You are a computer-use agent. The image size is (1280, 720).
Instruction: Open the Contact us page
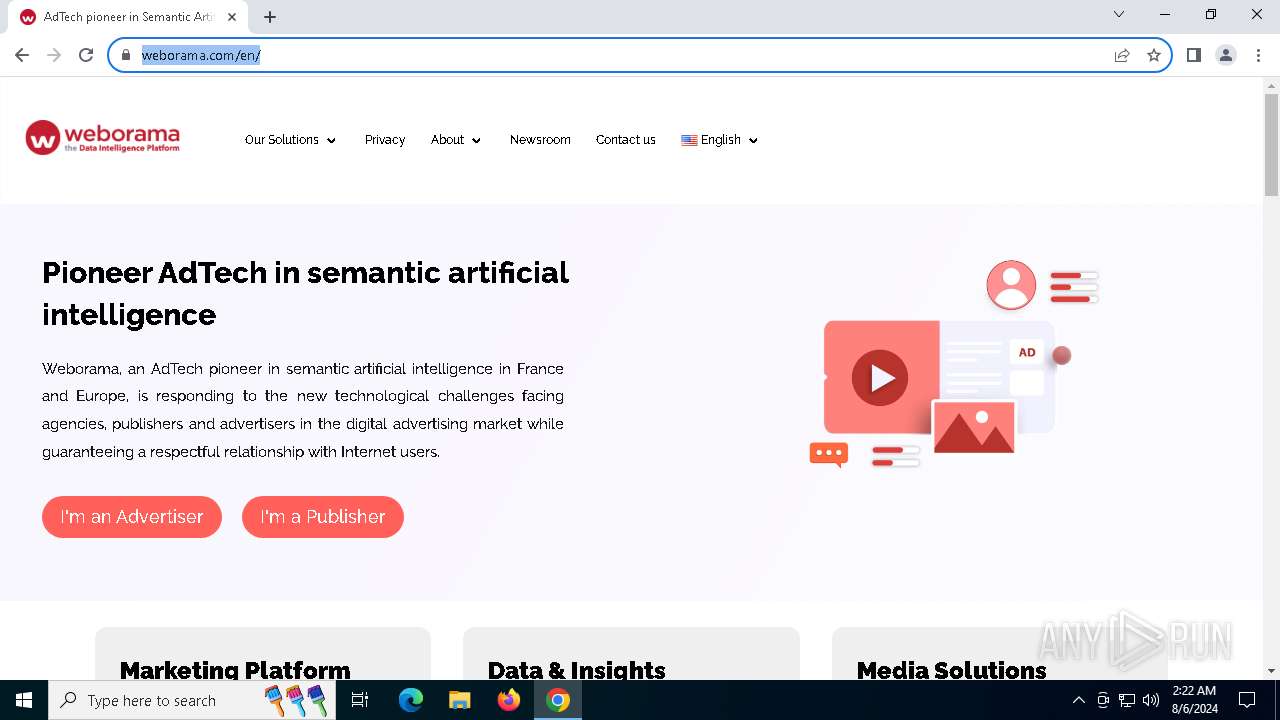626,140
